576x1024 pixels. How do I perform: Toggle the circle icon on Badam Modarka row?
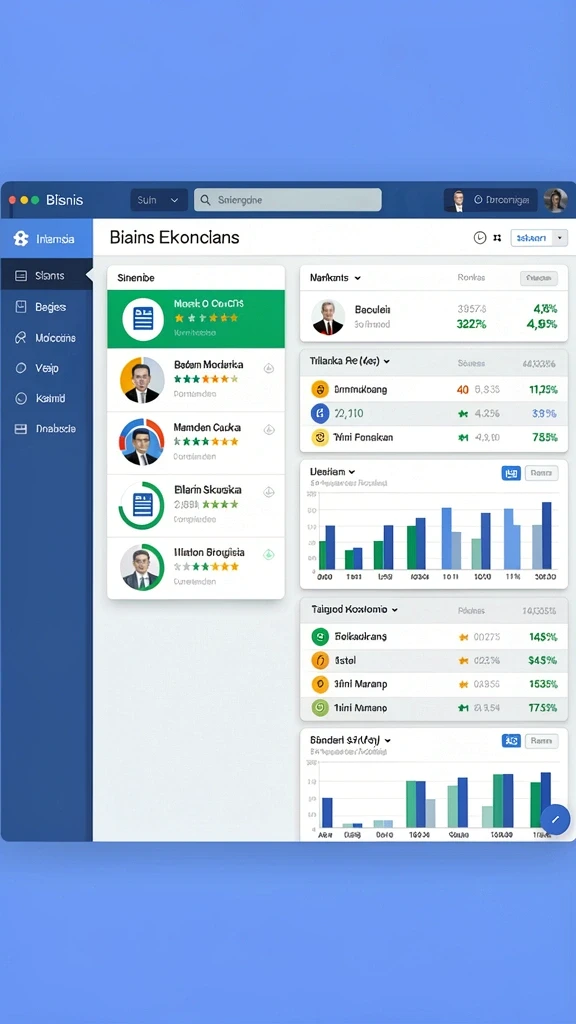tap(268, 368)
